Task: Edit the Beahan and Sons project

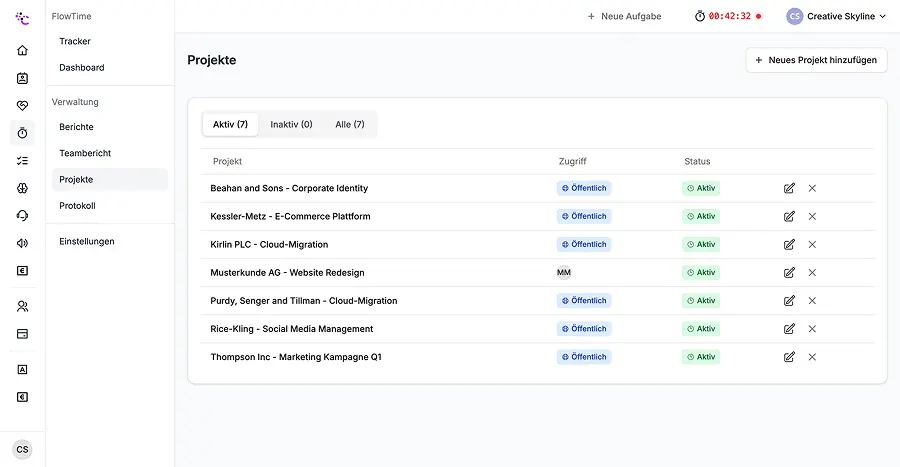Action: 789,188
